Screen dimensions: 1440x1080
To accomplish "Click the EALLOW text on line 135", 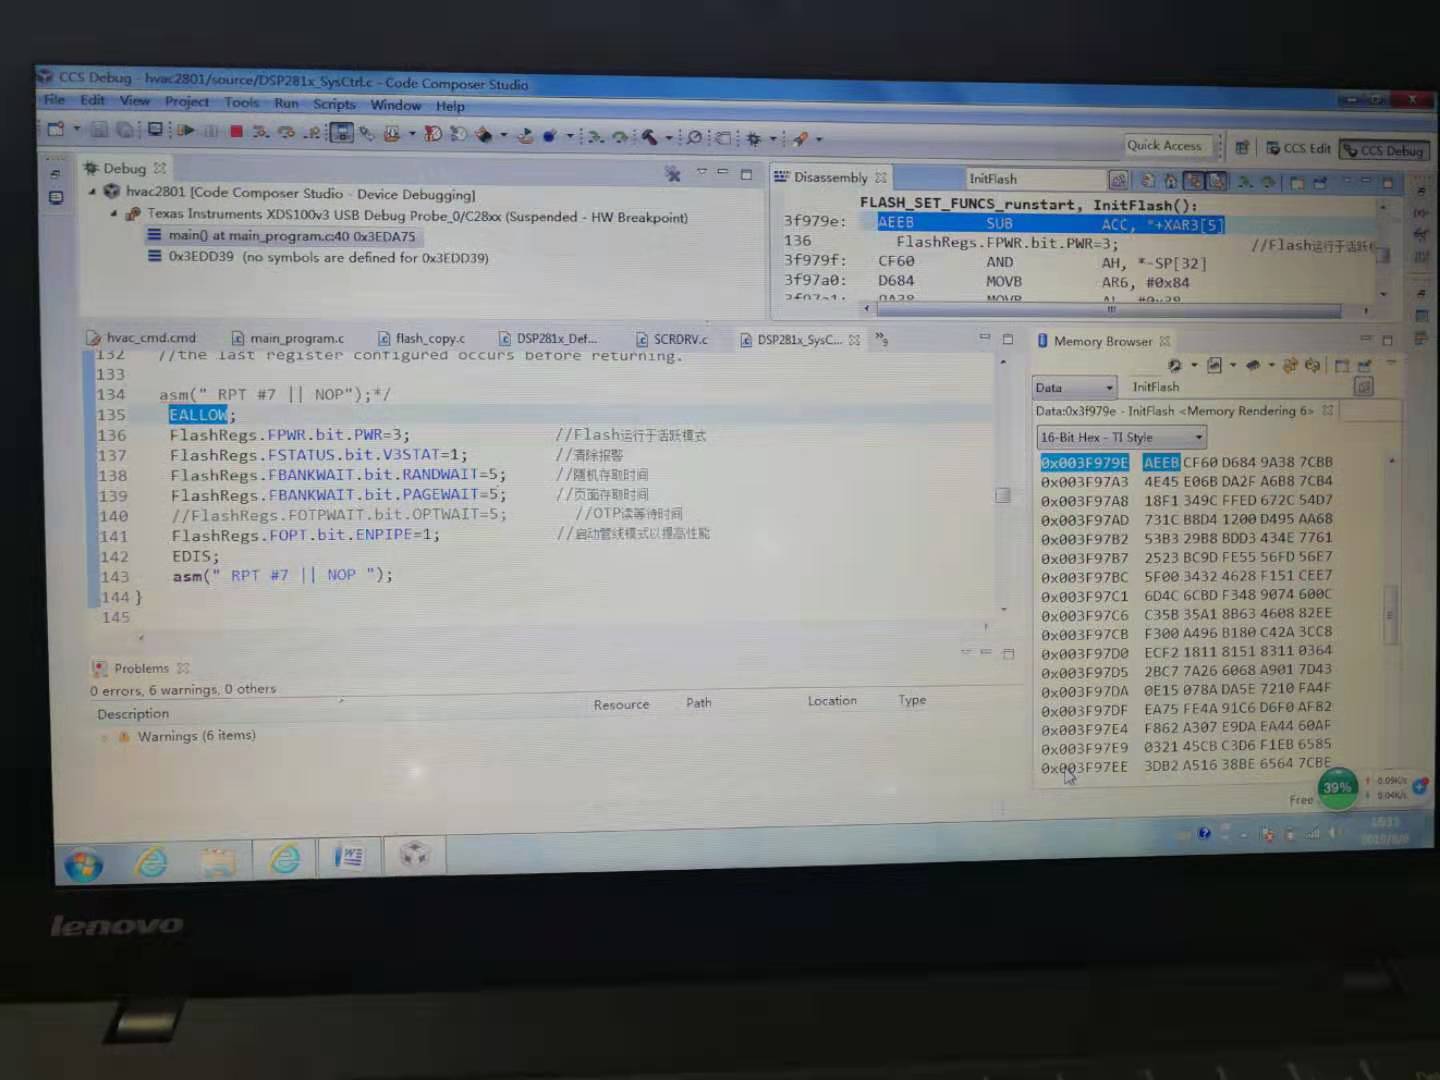I will click(x=198, y=414).
